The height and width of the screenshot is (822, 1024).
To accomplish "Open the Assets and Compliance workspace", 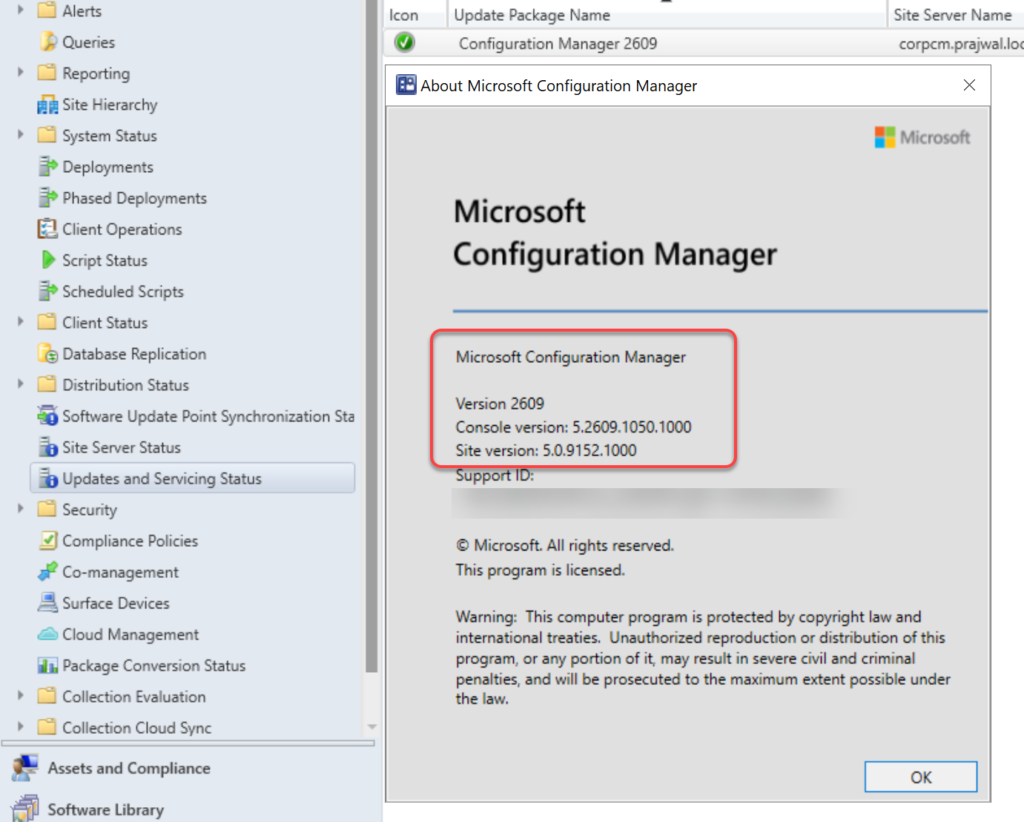I will 129,768.
